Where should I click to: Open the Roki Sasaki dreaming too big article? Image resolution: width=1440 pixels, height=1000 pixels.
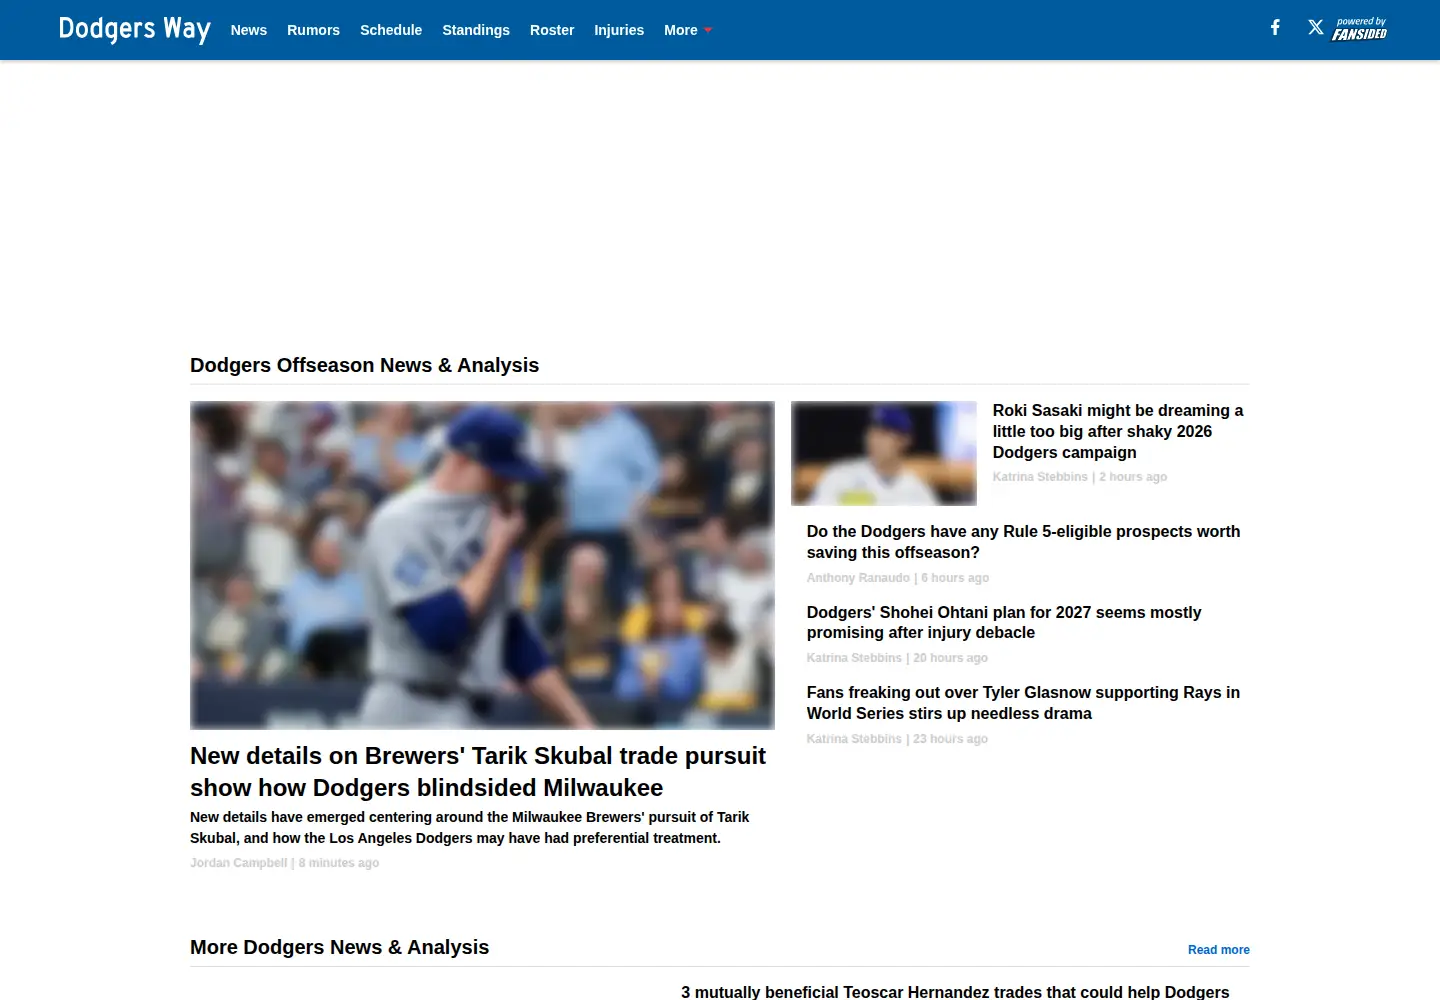1118,431
